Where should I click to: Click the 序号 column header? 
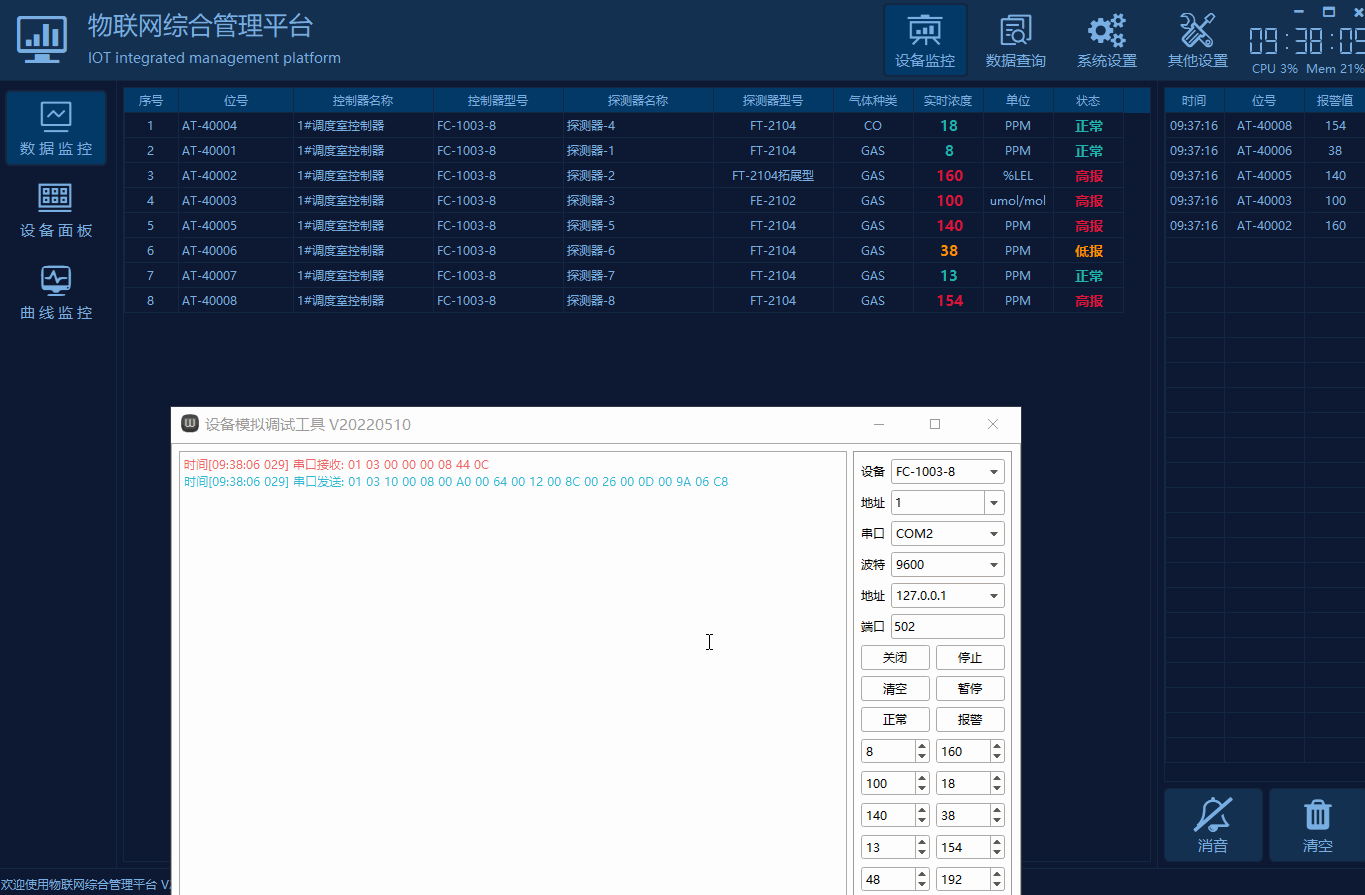coord(151,101)
